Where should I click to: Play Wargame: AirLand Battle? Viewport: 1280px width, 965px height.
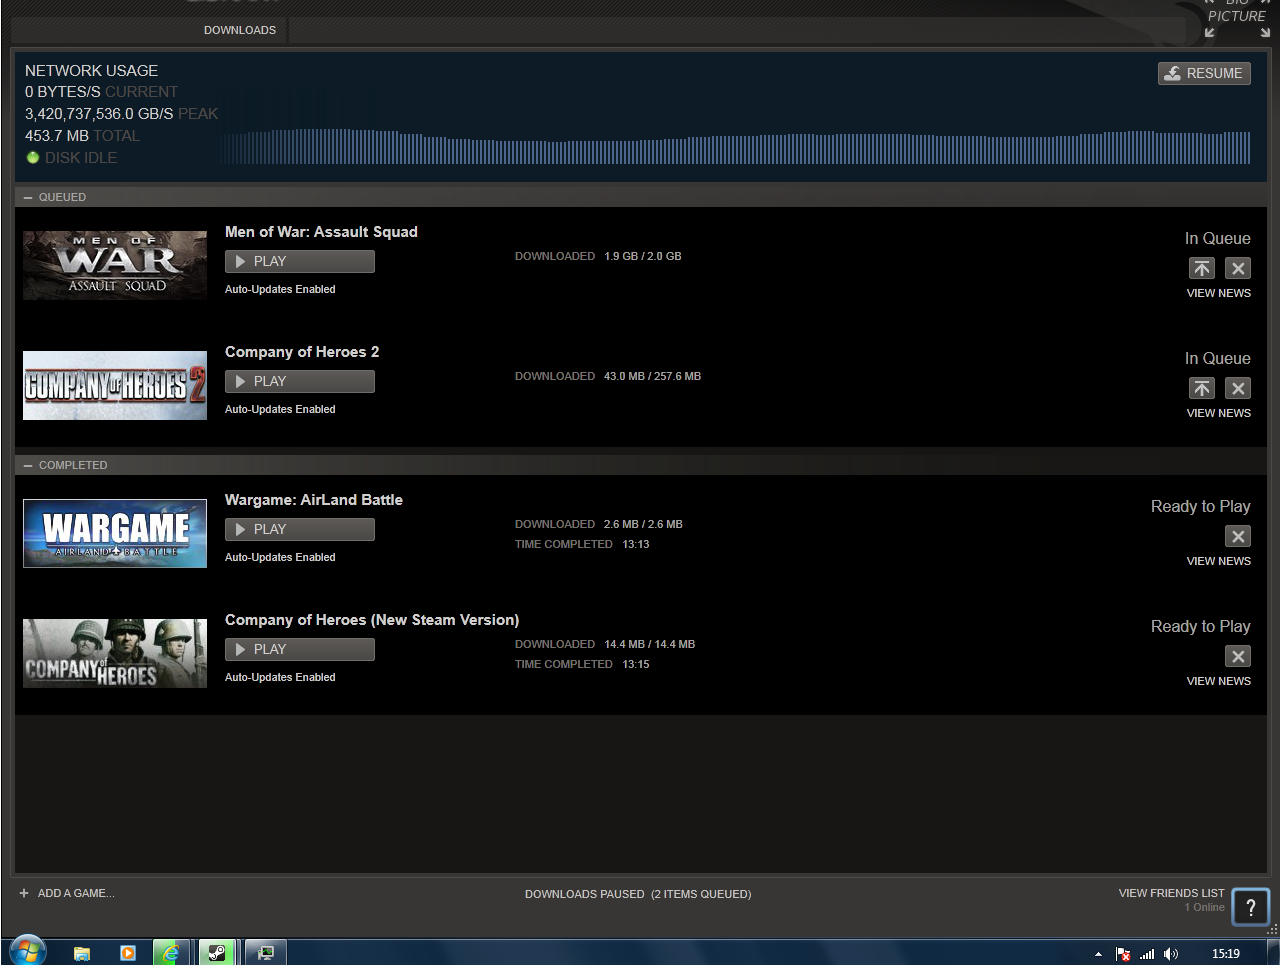(x=300, y=529)
